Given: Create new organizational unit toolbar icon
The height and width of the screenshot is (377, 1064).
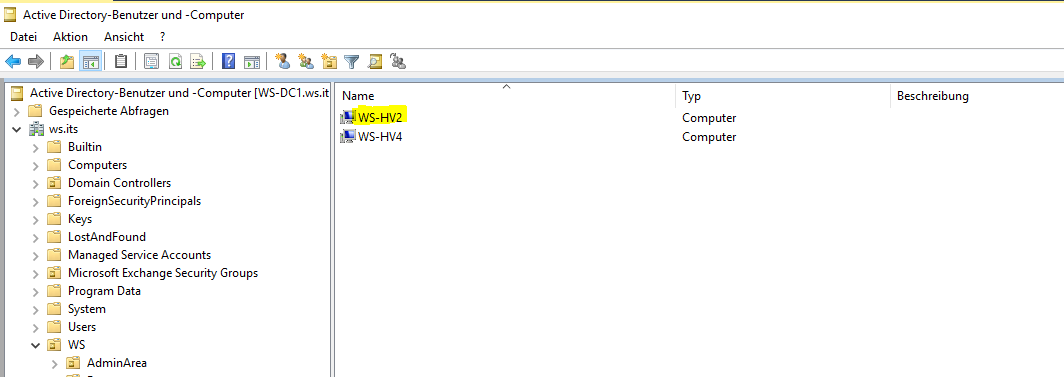Looking at the screenshot, I should tap(329, 62).
